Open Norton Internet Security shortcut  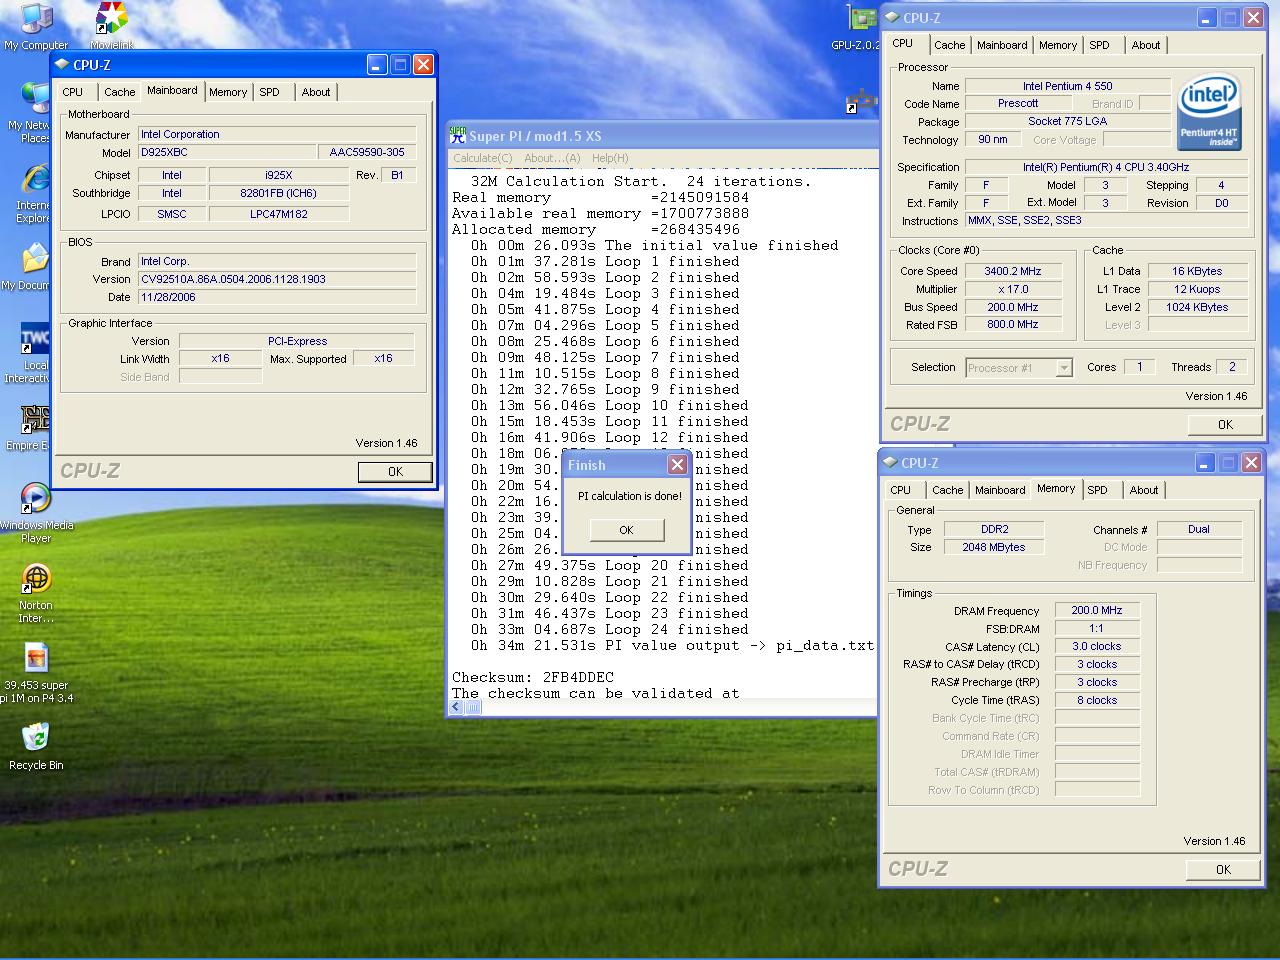pos(36,593)
